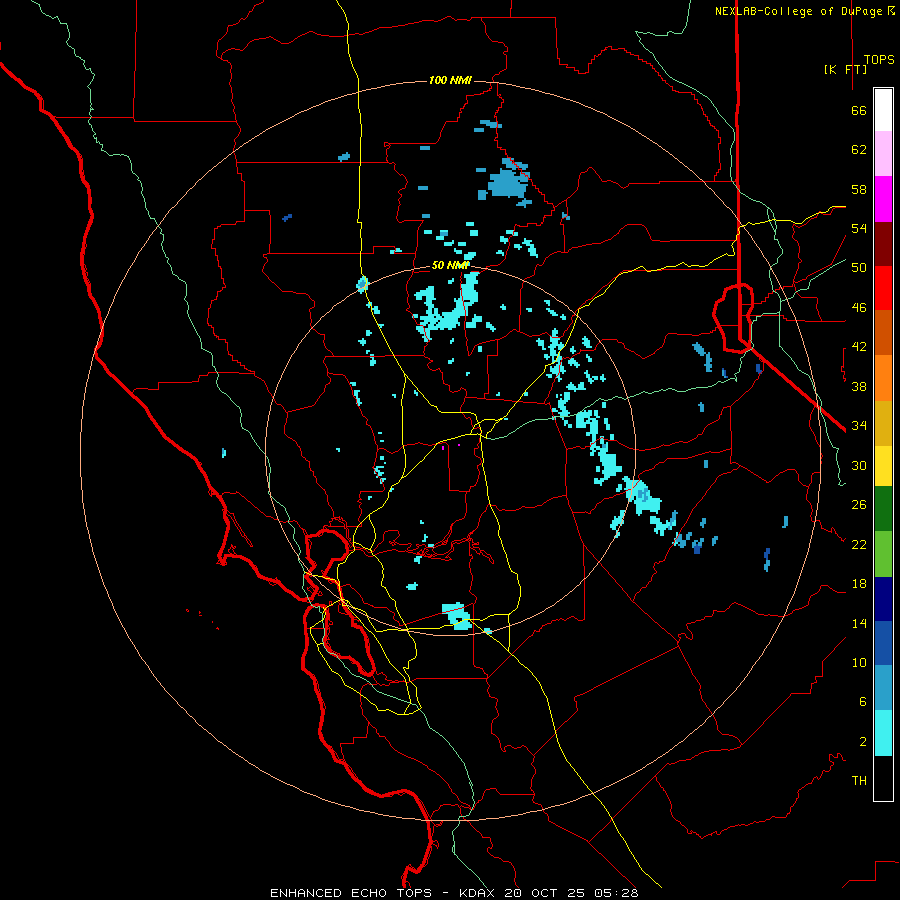Click the 30 legend value
This screenshot has height=900, width=900.
859,465
